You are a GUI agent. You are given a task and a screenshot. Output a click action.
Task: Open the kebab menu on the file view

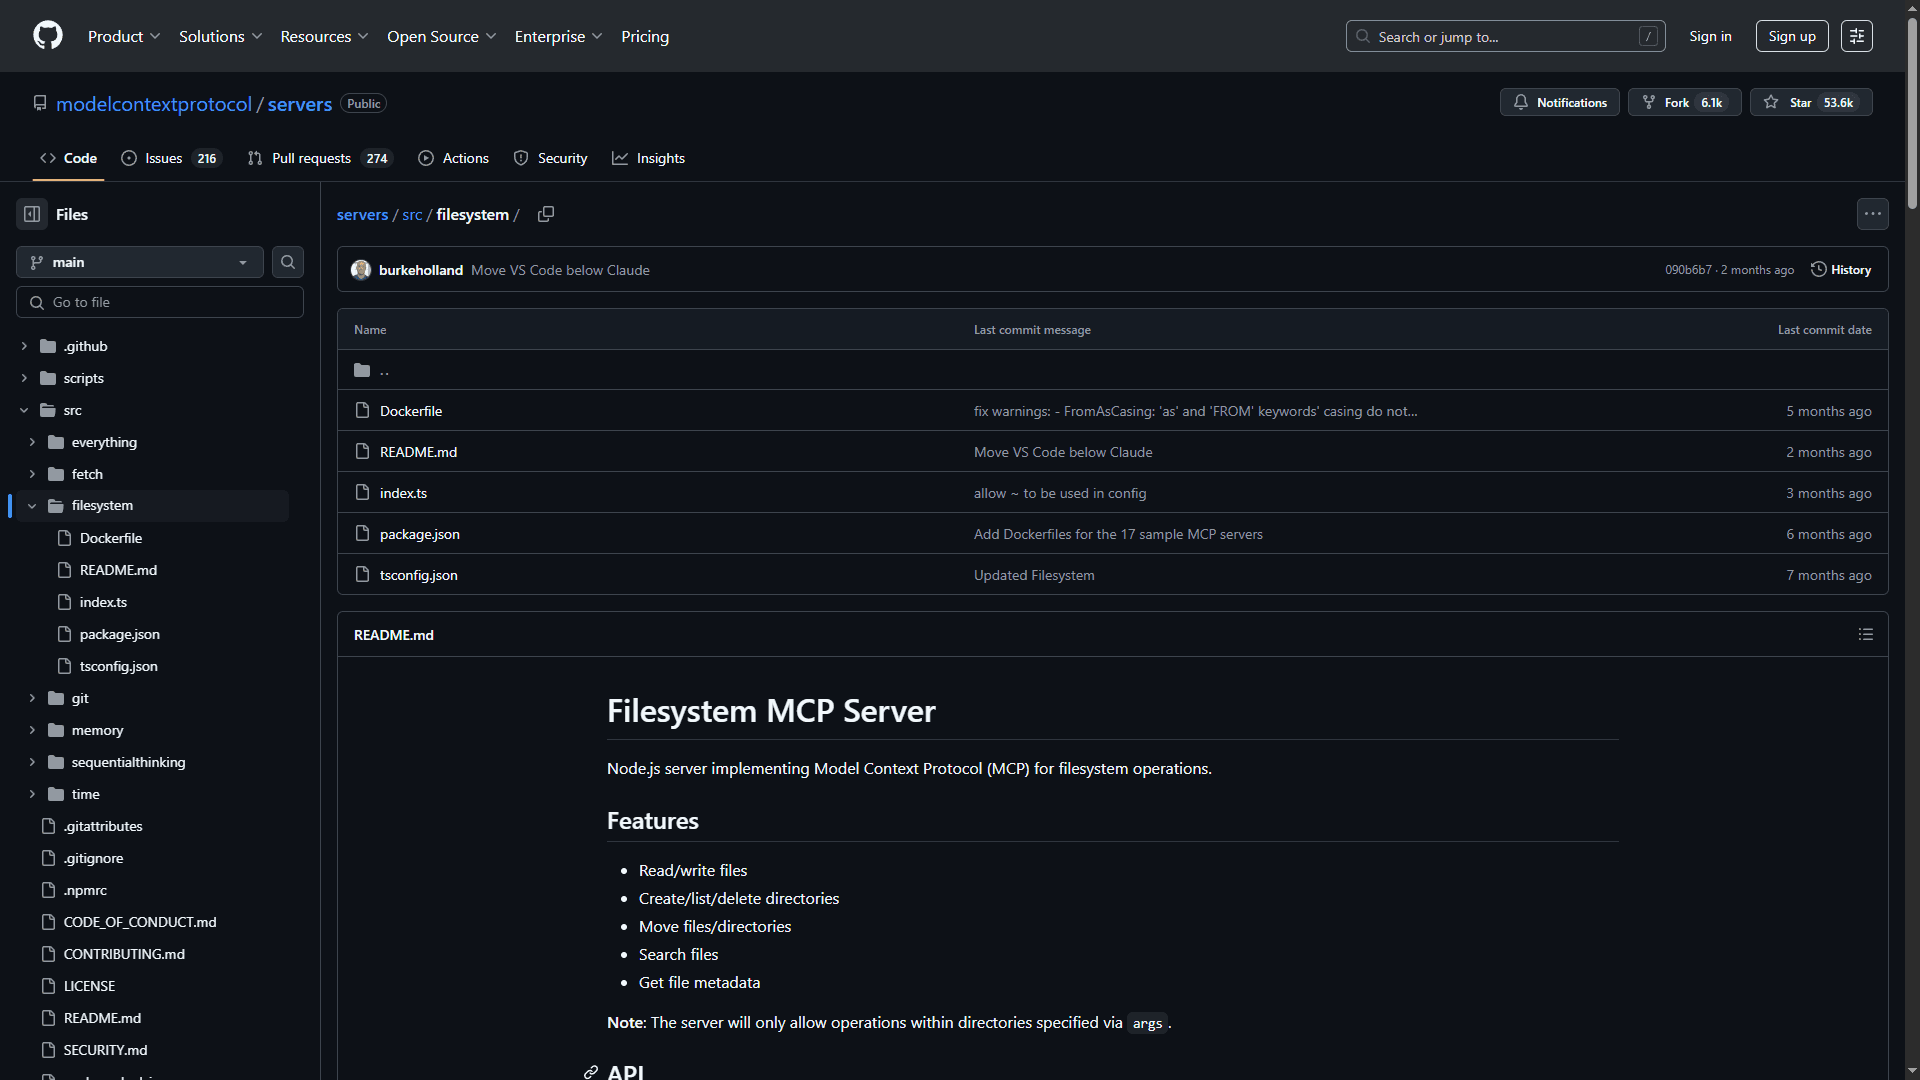tap(1871, 213)
